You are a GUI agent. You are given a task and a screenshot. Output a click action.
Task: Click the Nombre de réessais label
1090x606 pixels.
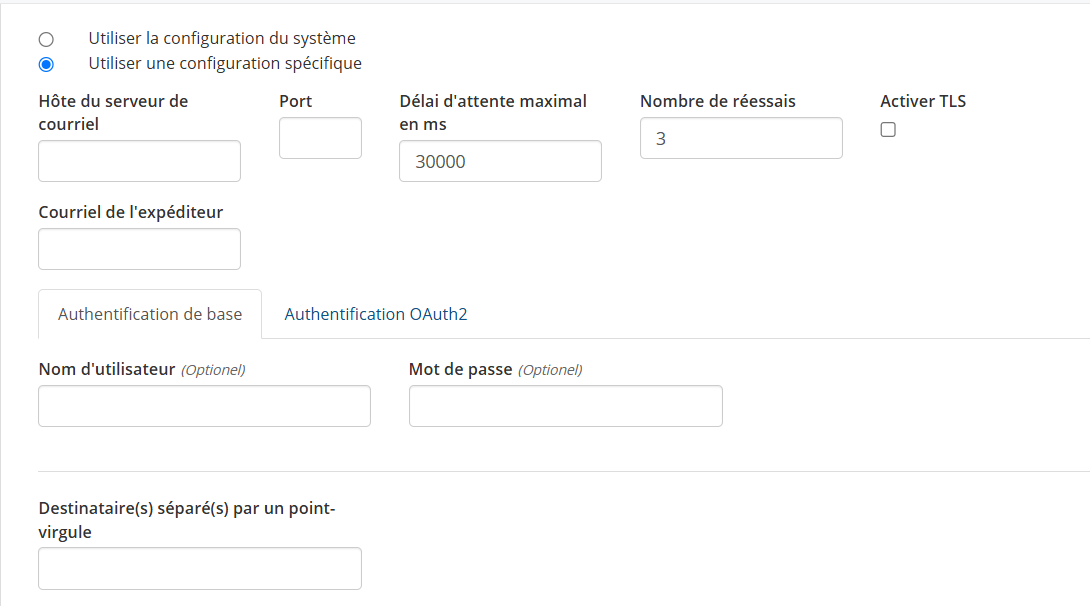[x=717, y=101]
